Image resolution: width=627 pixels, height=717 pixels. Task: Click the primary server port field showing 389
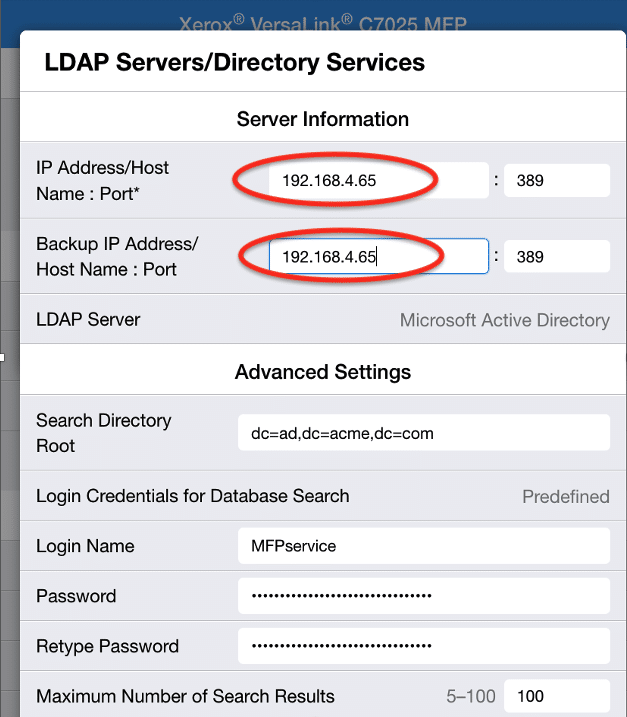[557, 180]
